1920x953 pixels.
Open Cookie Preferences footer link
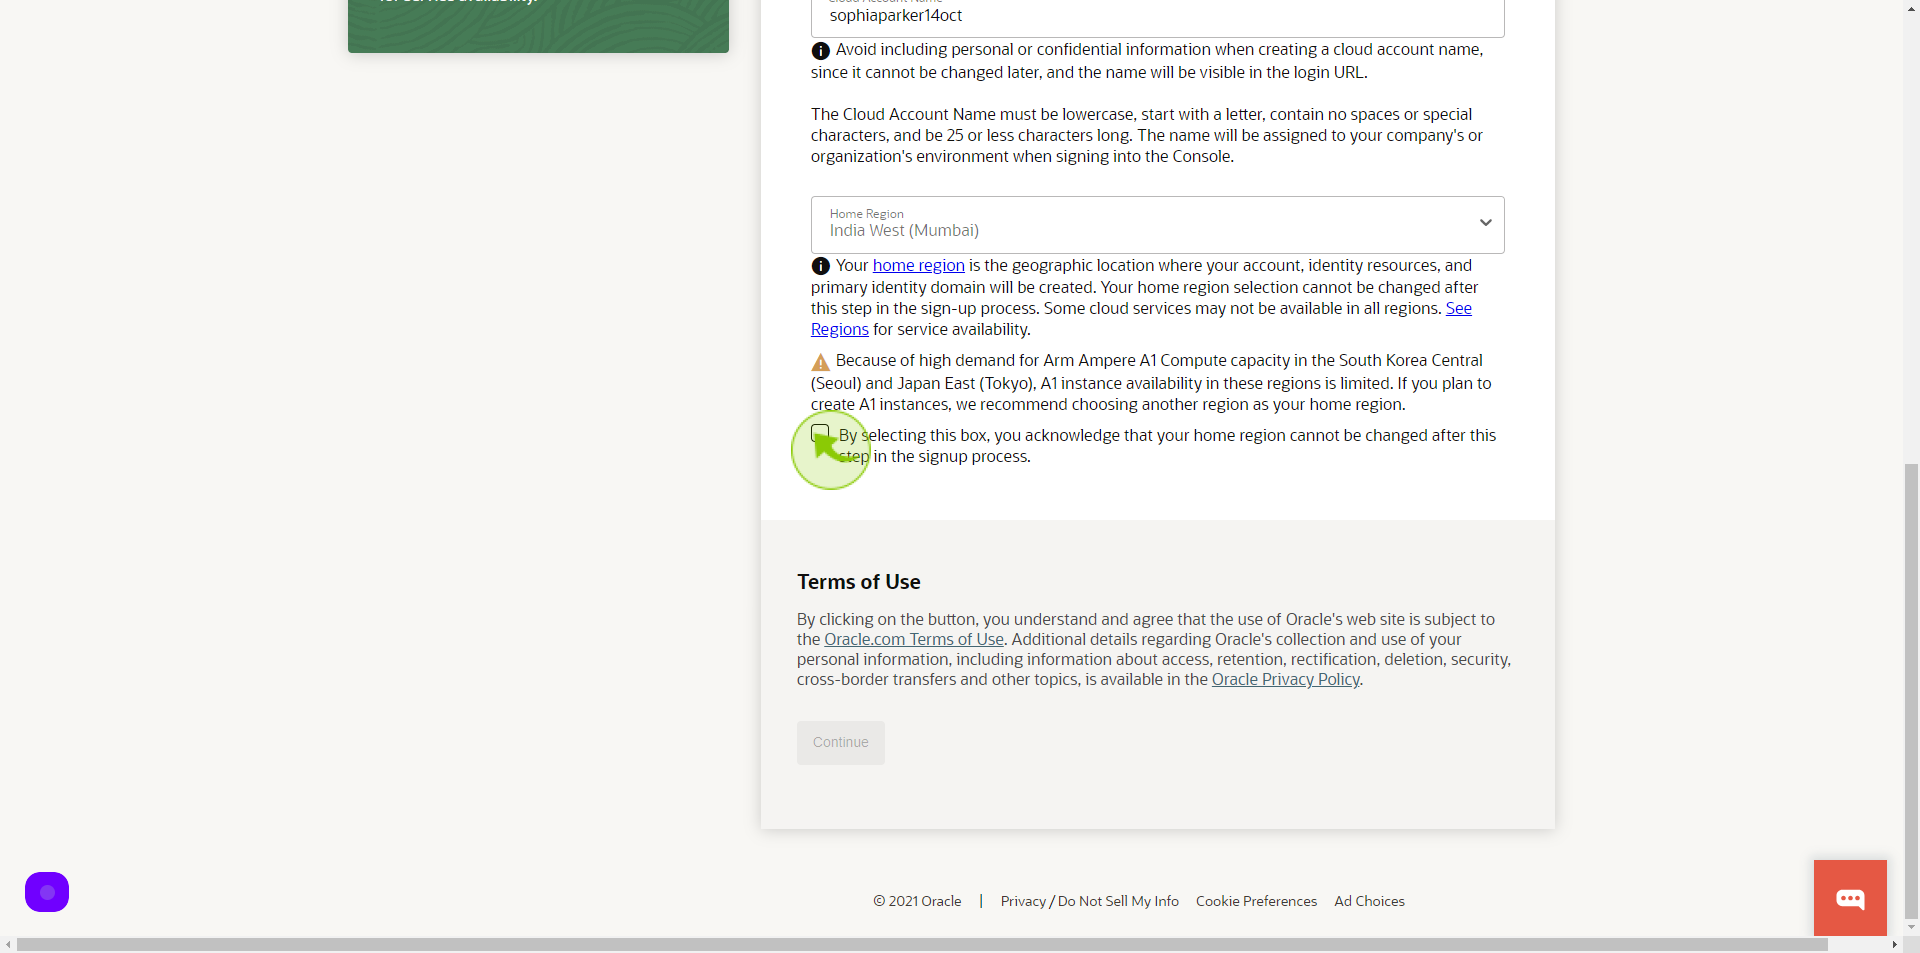point(1256,901)
